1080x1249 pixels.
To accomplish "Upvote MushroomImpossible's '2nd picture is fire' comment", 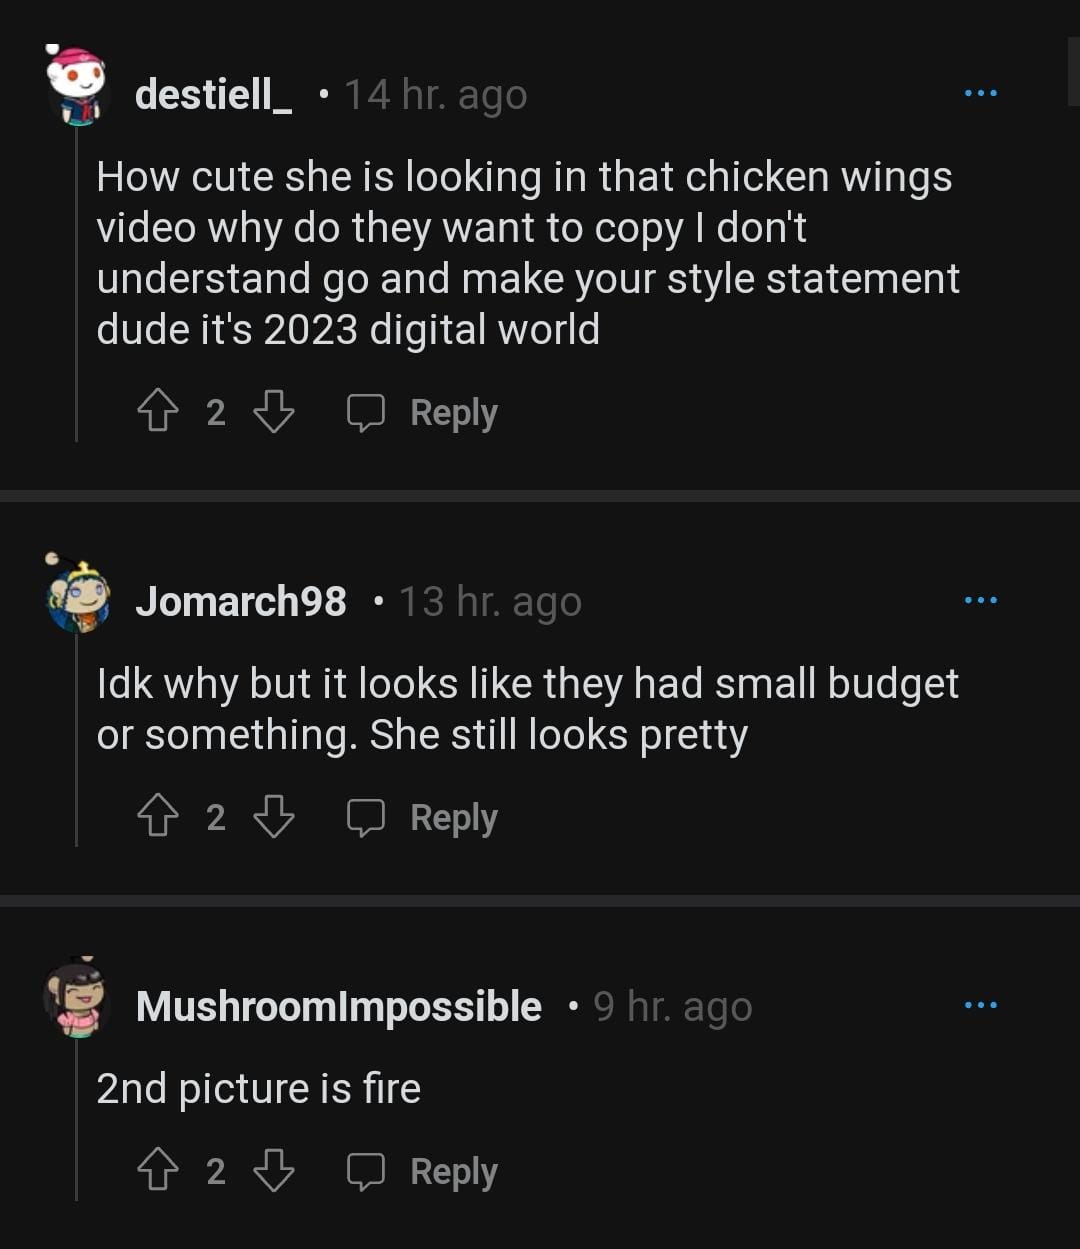I will pyautogui.click(x=157, y=1171).
